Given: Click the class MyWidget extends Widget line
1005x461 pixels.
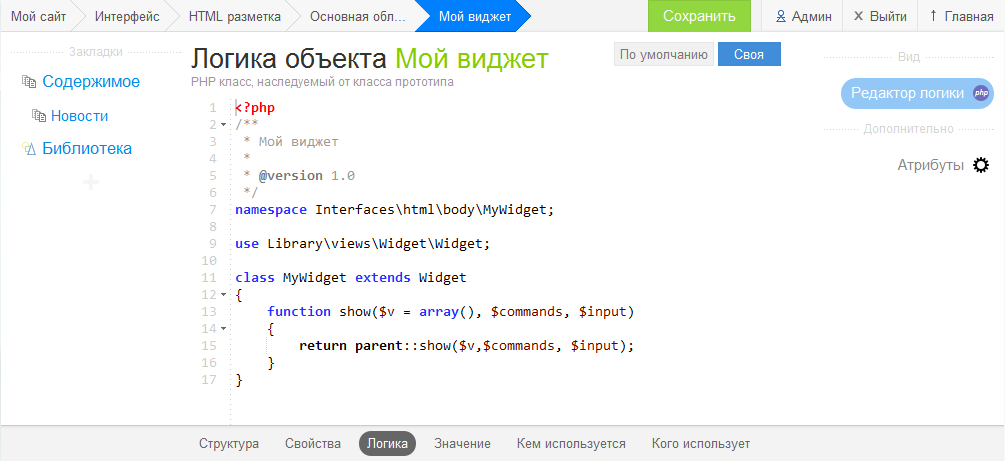Looking at the screenshot, I should tap(351, 278).
